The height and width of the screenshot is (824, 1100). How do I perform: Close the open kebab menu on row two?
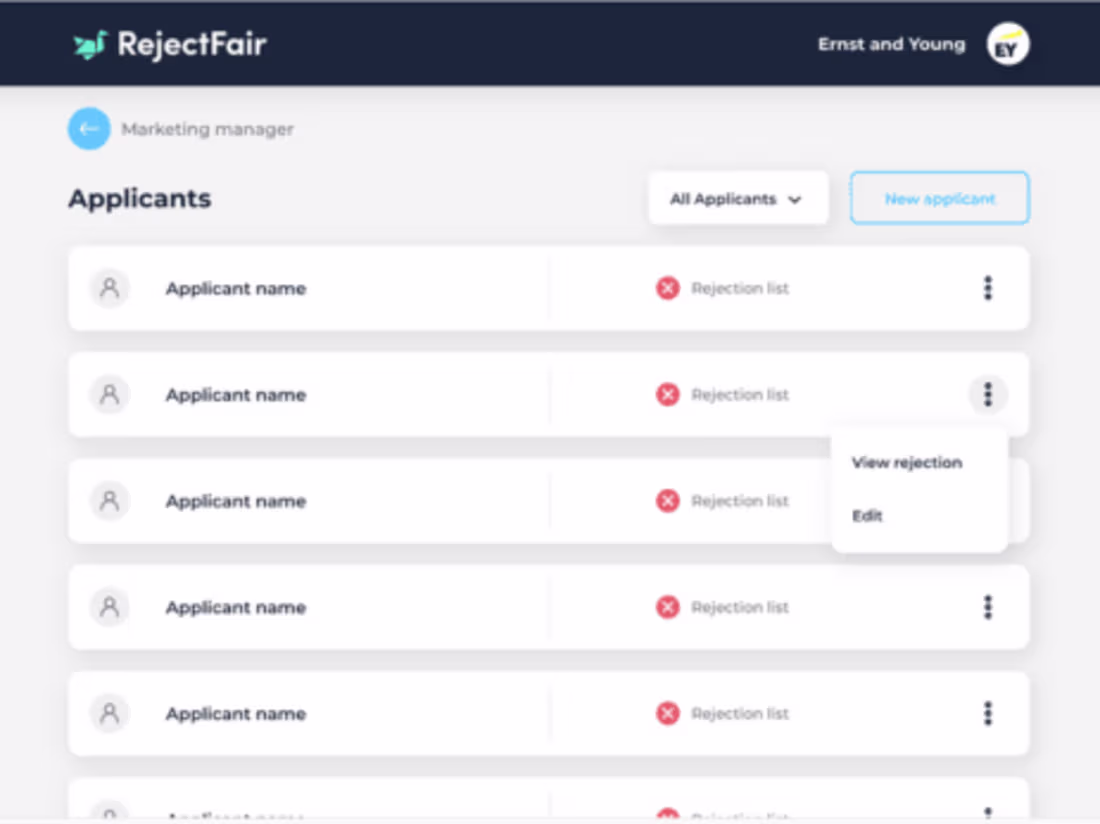[988, 394]
